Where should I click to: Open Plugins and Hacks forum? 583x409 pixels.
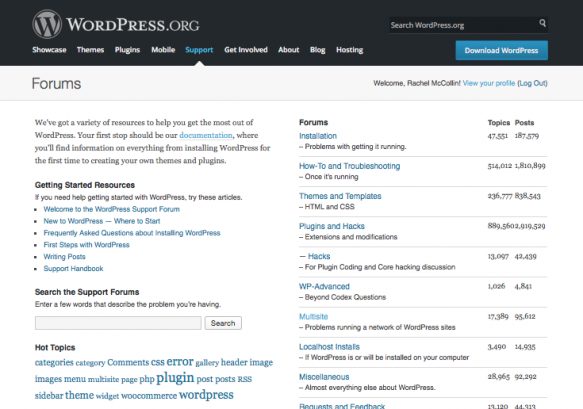pos(332,226)
